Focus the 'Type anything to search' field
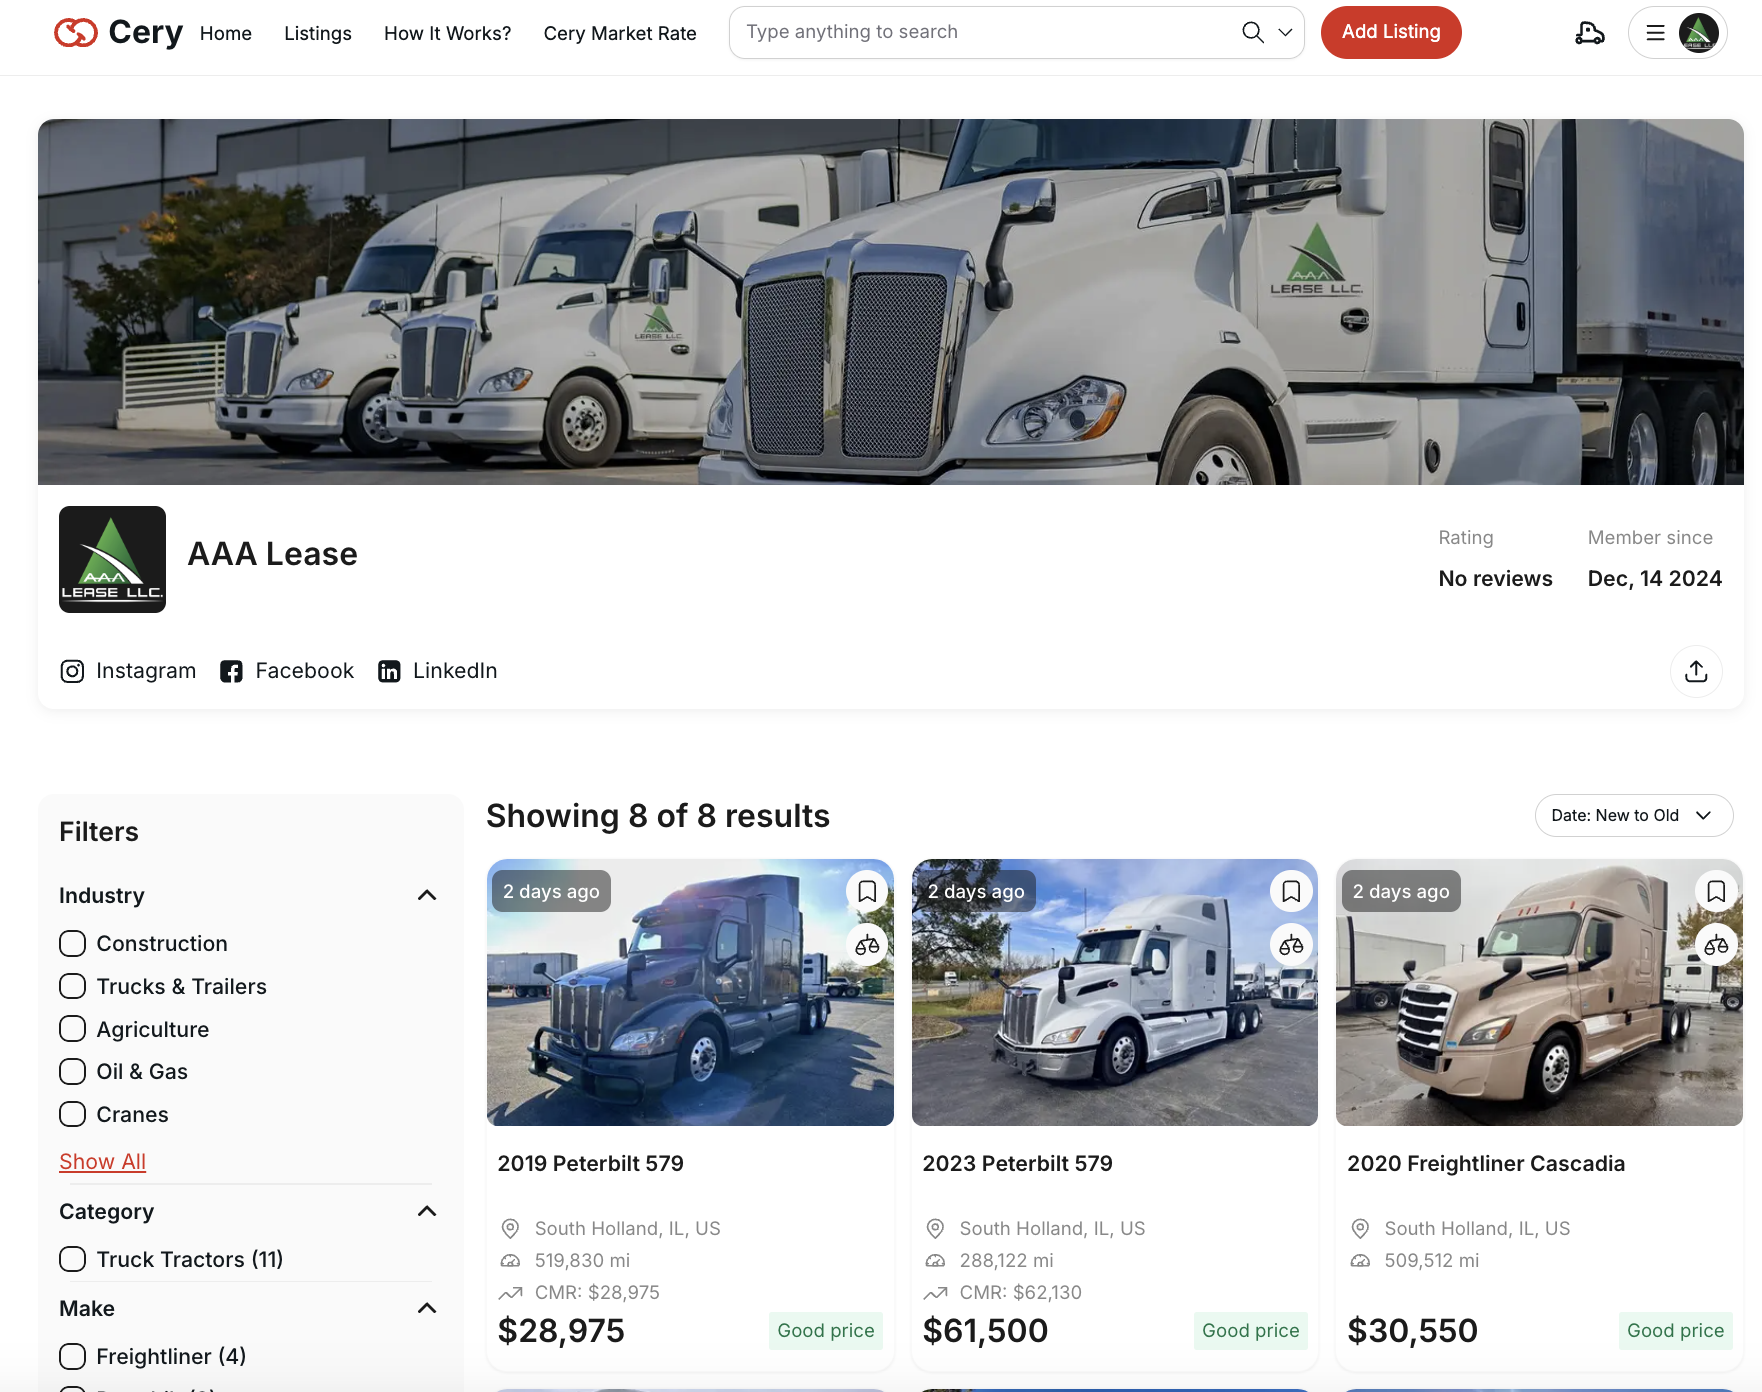Image resolution: width=1762 pixels, height=1392 pixels. pos(985,33)
